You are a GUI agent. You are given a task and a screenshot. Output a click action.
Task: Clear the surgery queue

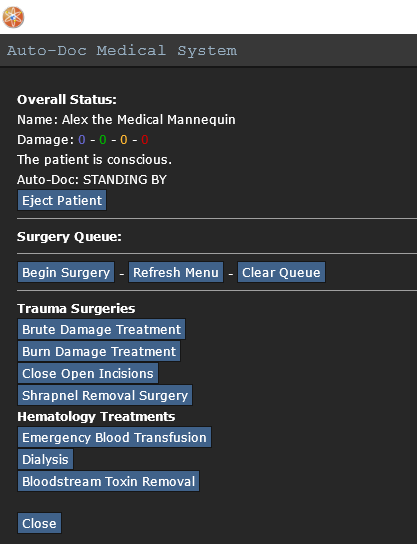pyautogui.click(x=281, y=272)
